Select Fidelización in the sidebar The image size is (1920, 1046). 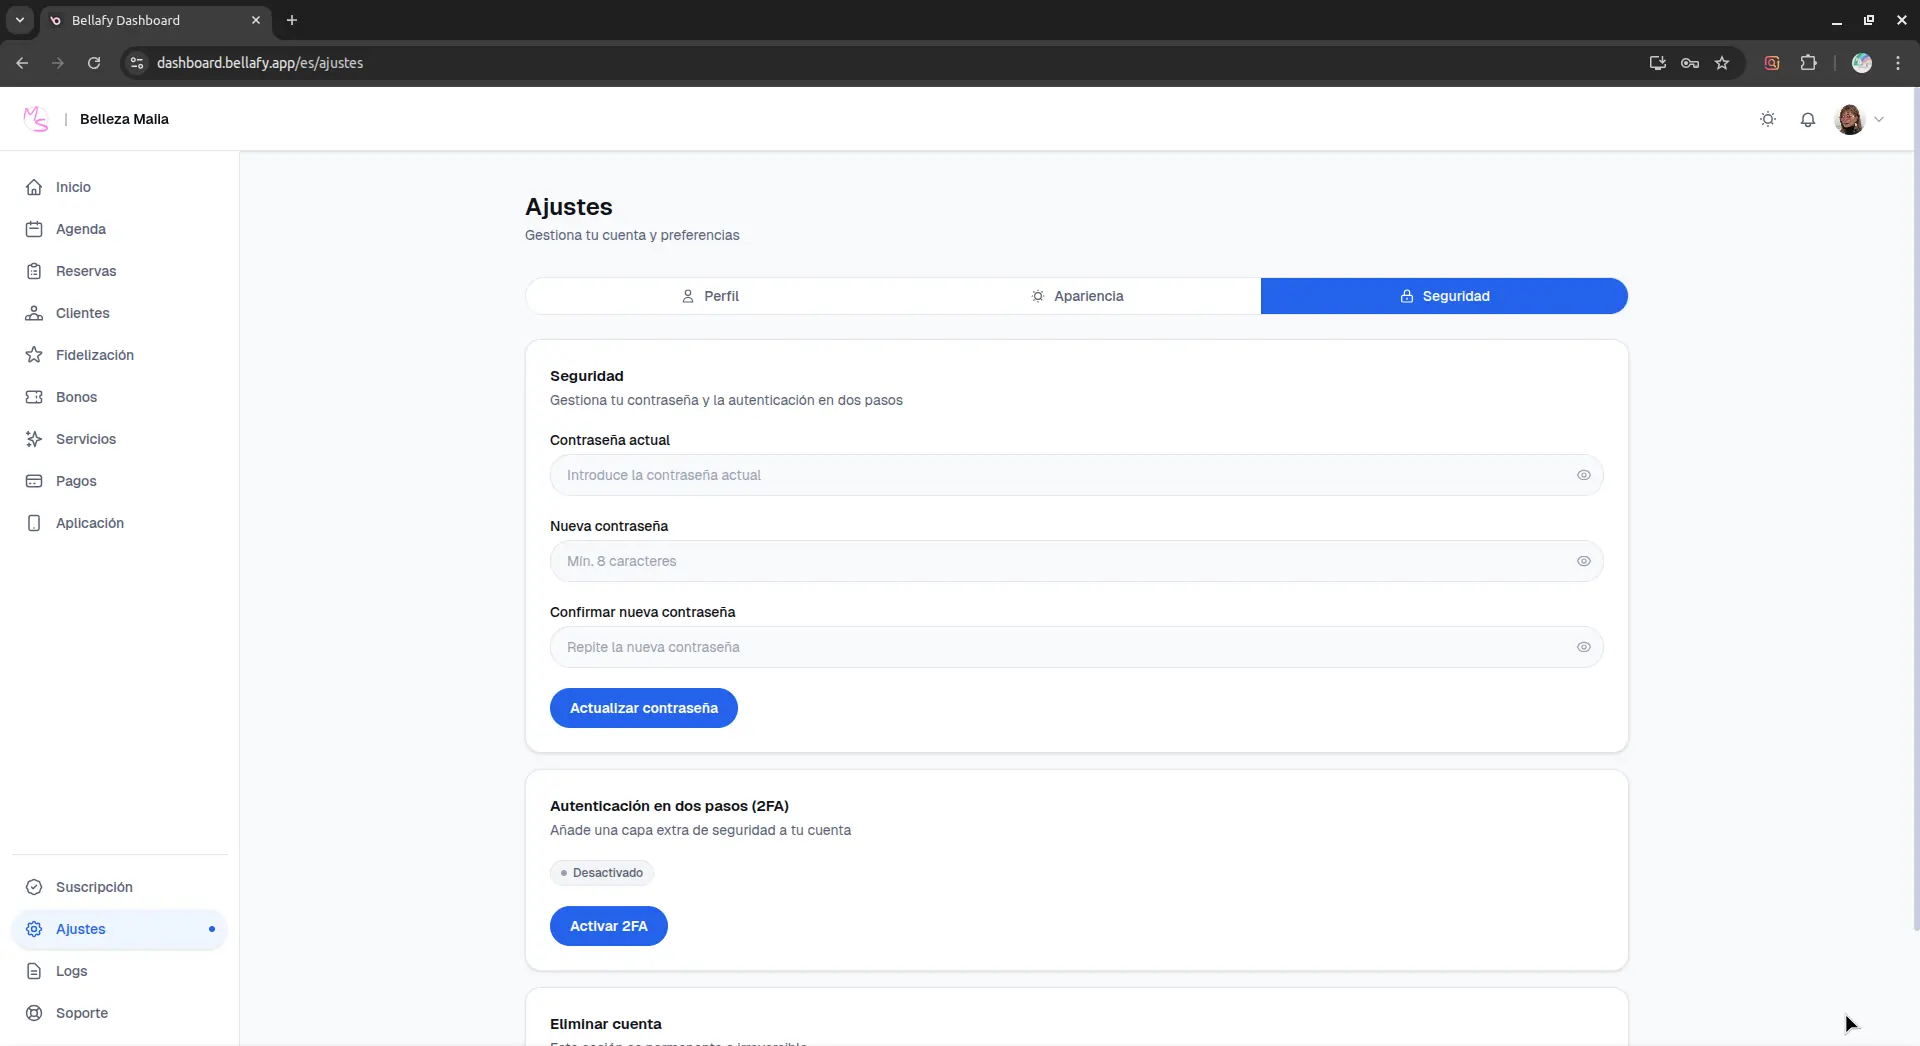(x=95, y=355)
